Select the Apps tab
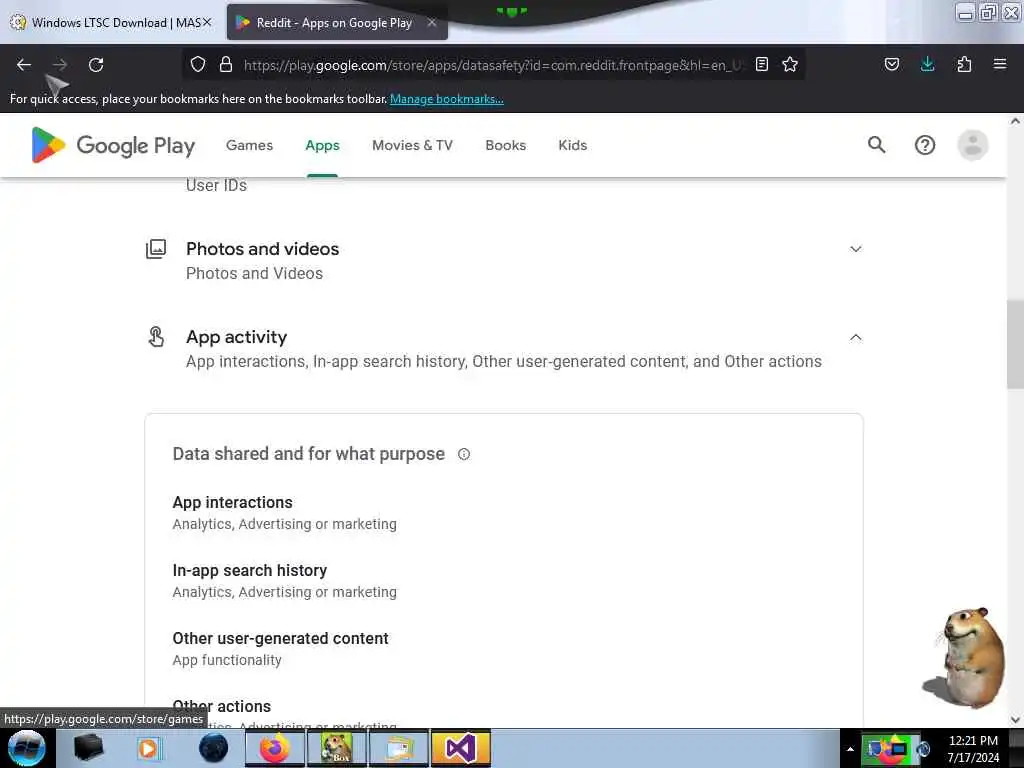This screenshot has height=768, width=1024. (323, 145)
